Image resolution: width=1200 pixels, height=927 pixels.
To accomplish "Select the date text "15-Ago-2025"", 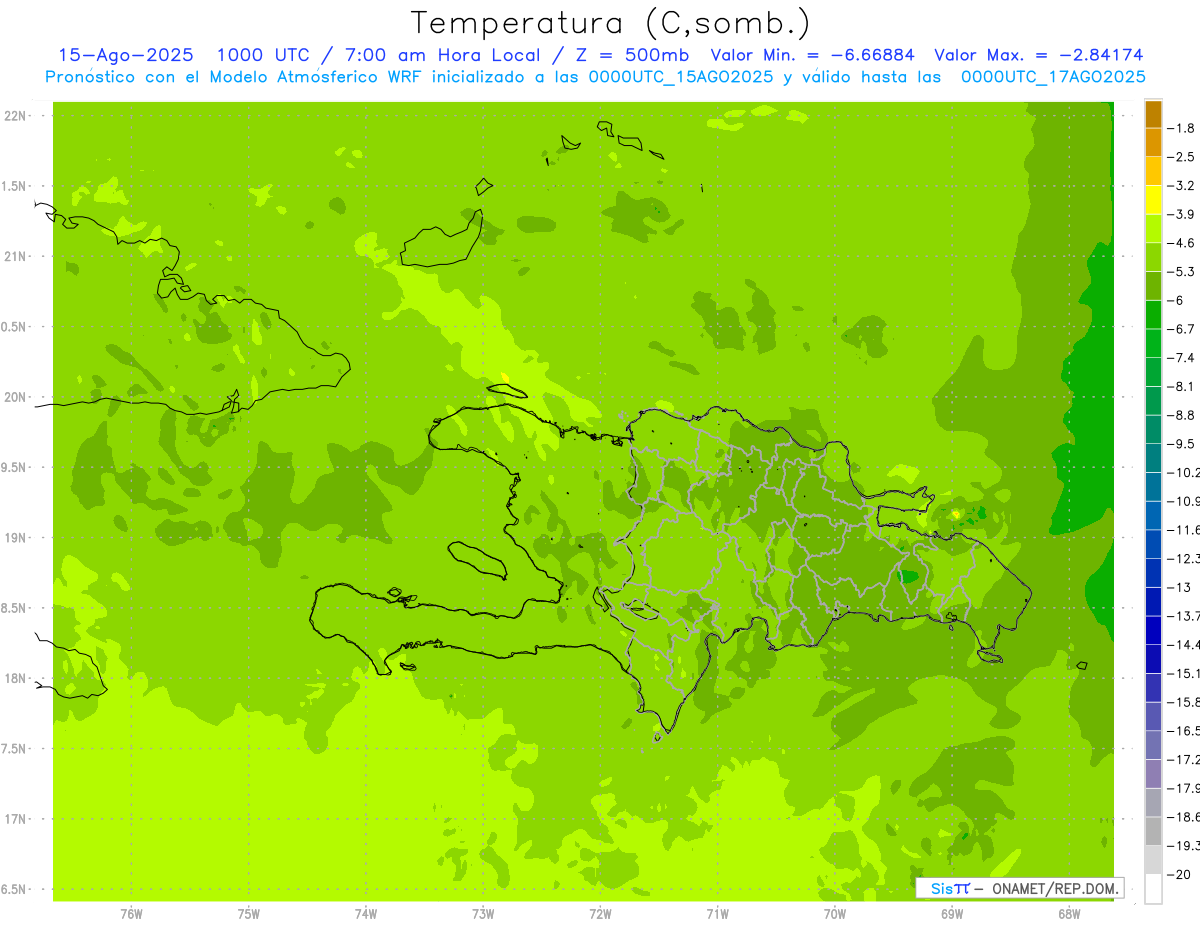I will pos(126,55).
